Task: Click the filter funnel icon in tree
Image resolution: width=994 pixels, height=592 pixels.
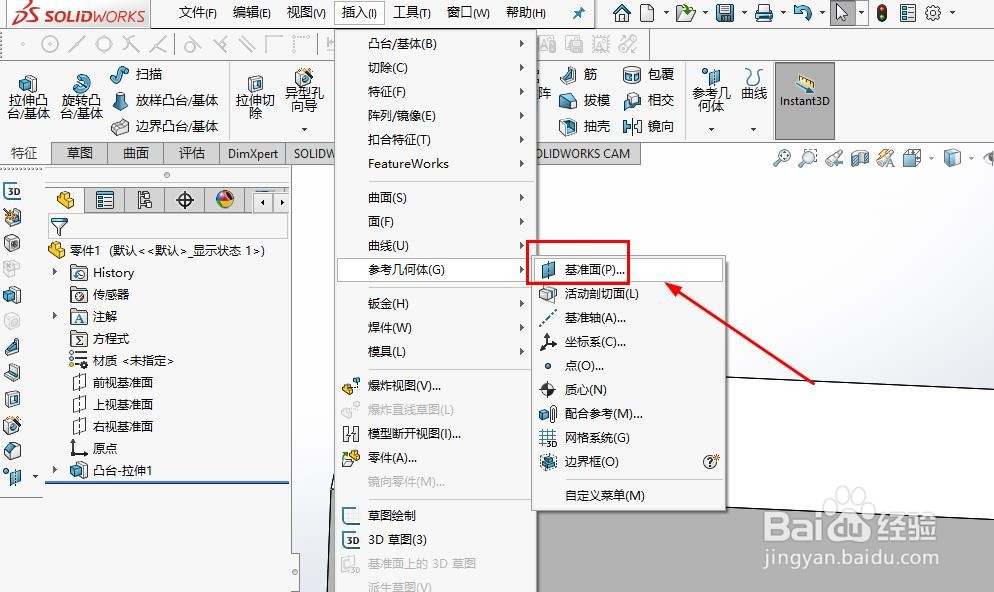Action: click(x=59, y=226)
